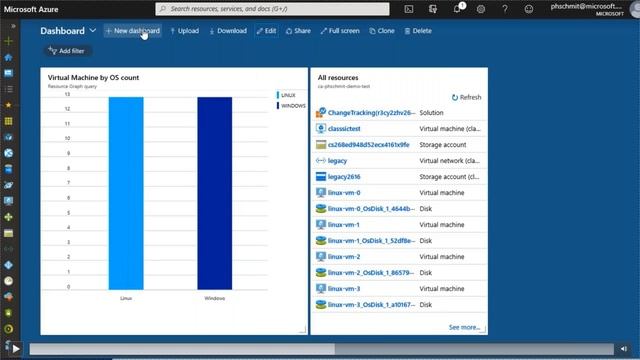The image size is (640, 360).
Task: Click See more in All resources tile
Action: [x=464, y=327]
